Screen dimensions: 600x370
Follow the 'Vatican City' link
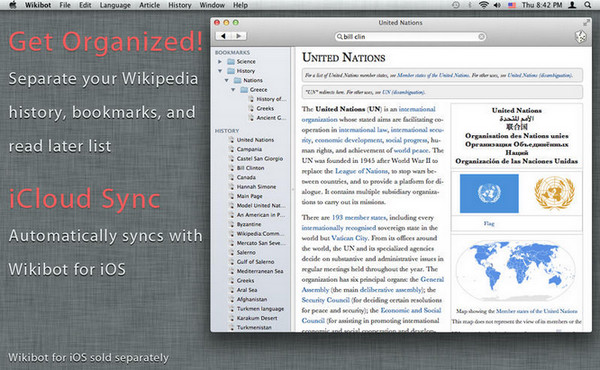coord(349,238)
